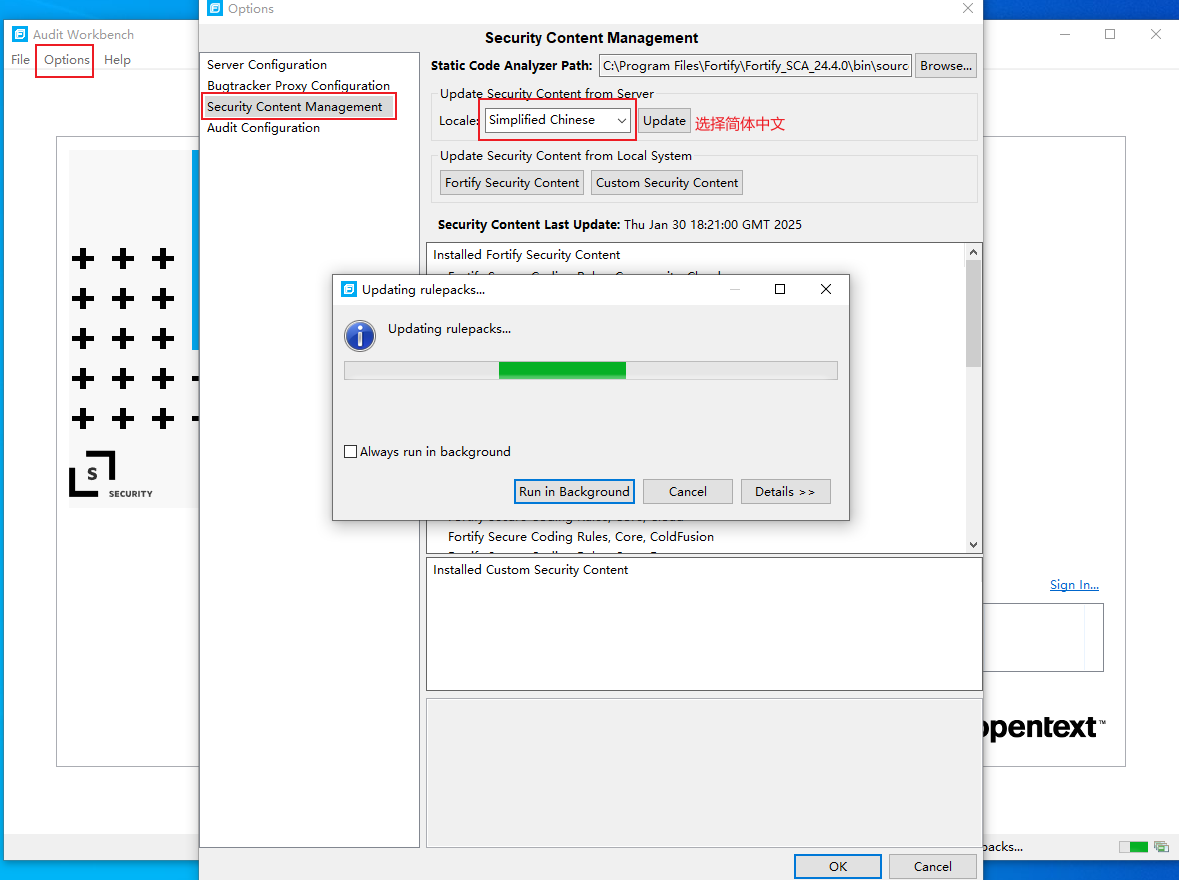Close the Updating rulepacks dialog

coord(826,290)
